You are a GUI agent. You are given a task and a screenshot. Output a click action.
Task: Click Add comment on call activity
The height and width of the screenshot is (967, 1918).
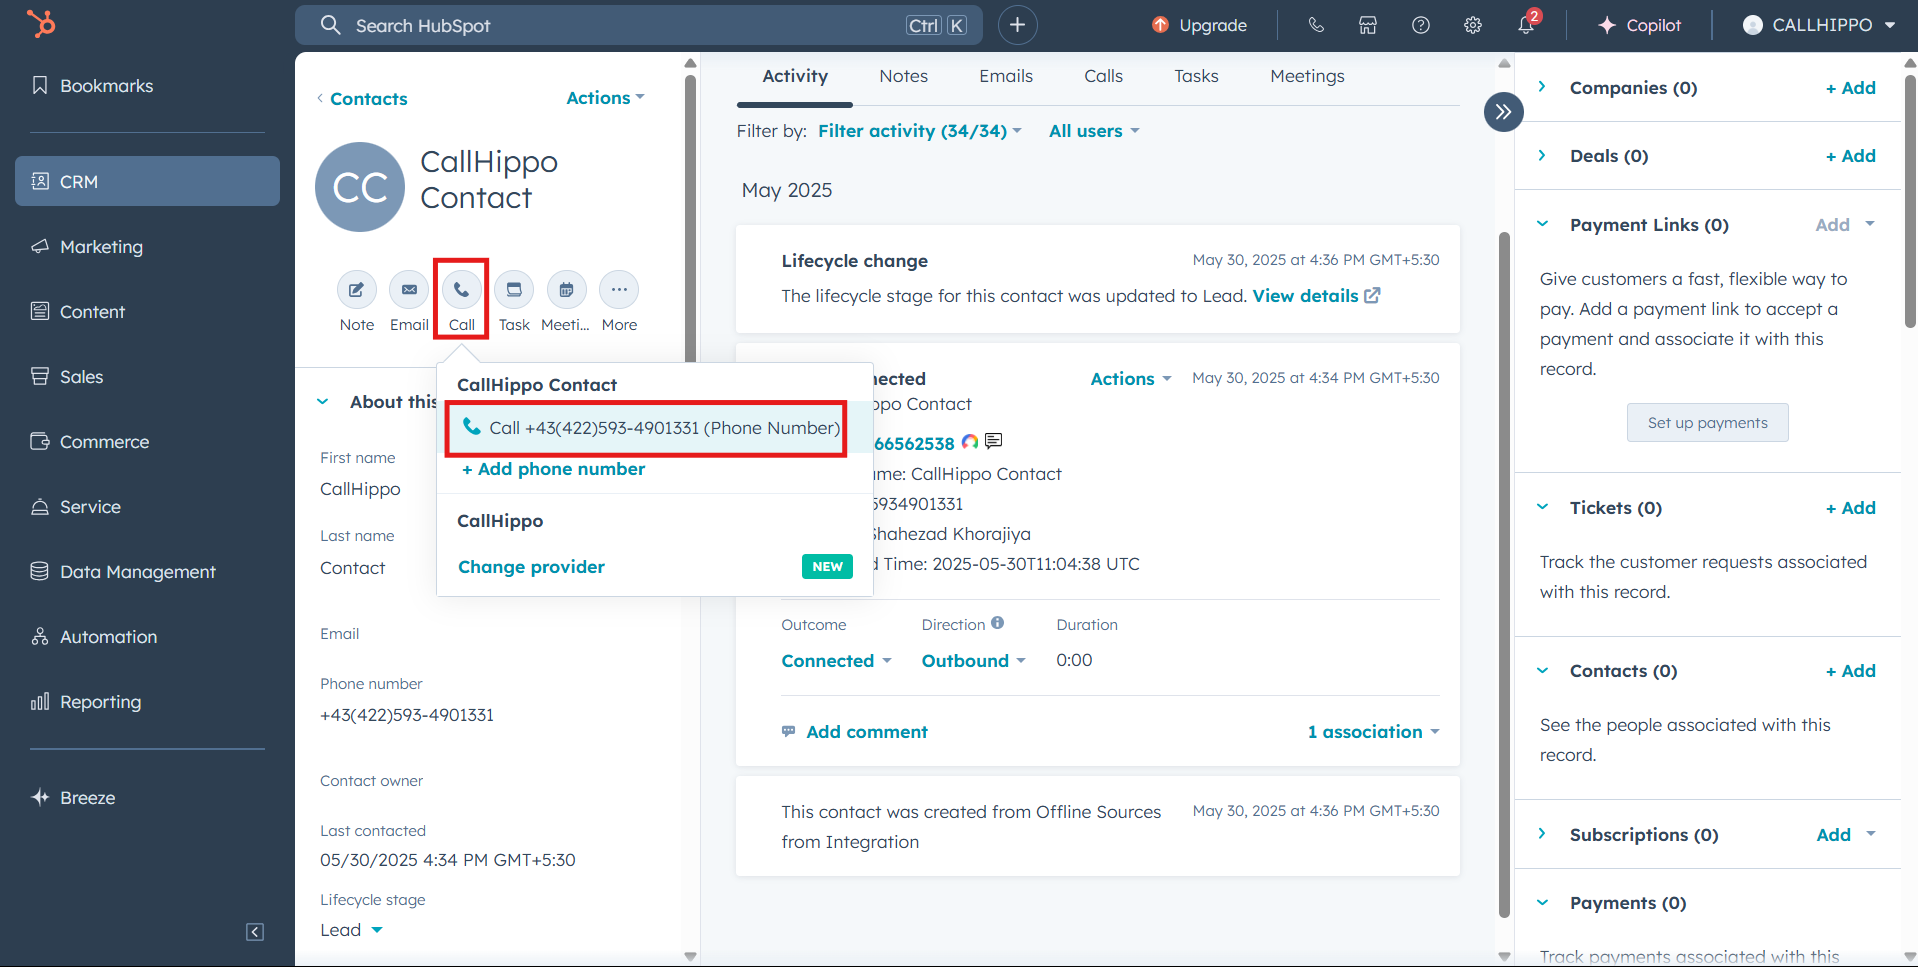tap(855, 732)
